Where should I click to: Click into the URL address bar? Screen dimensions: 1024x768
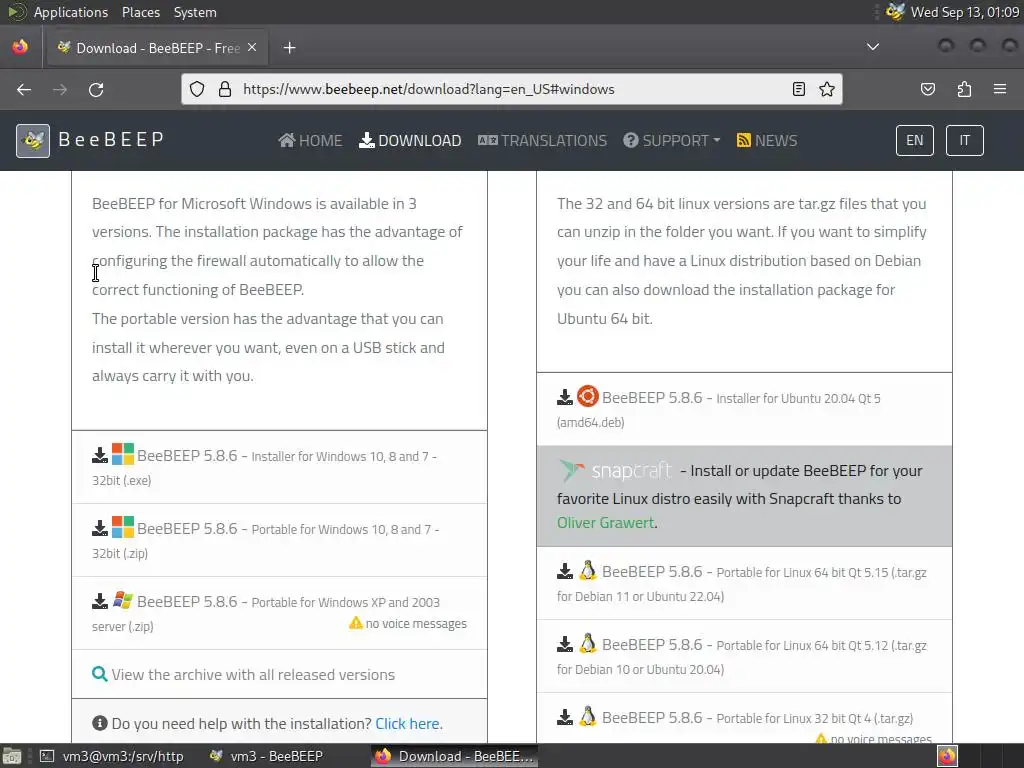pos(513,89)
